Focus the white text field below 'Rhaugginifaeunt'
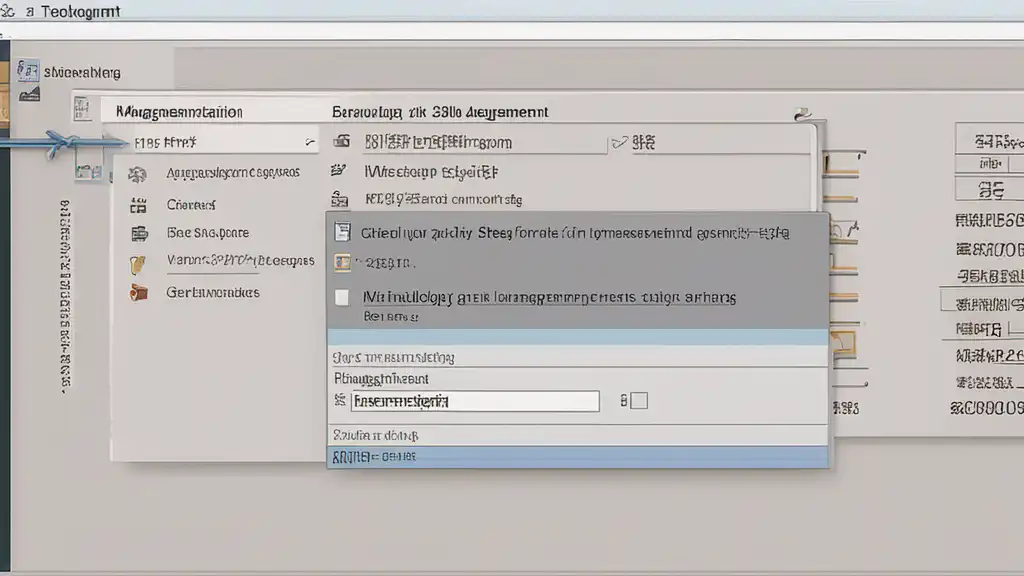Viewport: 1024px width, 576px height. tap(475, 401)
